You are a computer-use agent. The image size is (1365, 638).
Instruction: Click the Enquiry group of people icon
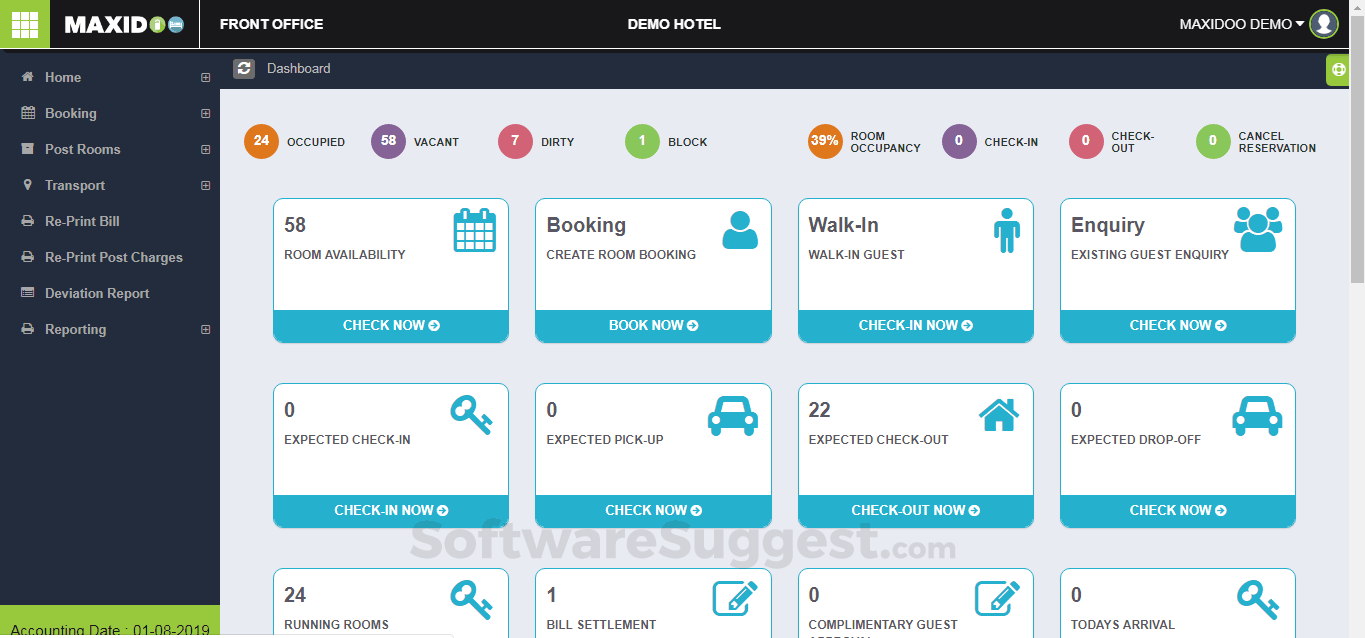click(x=1257, y=229)
